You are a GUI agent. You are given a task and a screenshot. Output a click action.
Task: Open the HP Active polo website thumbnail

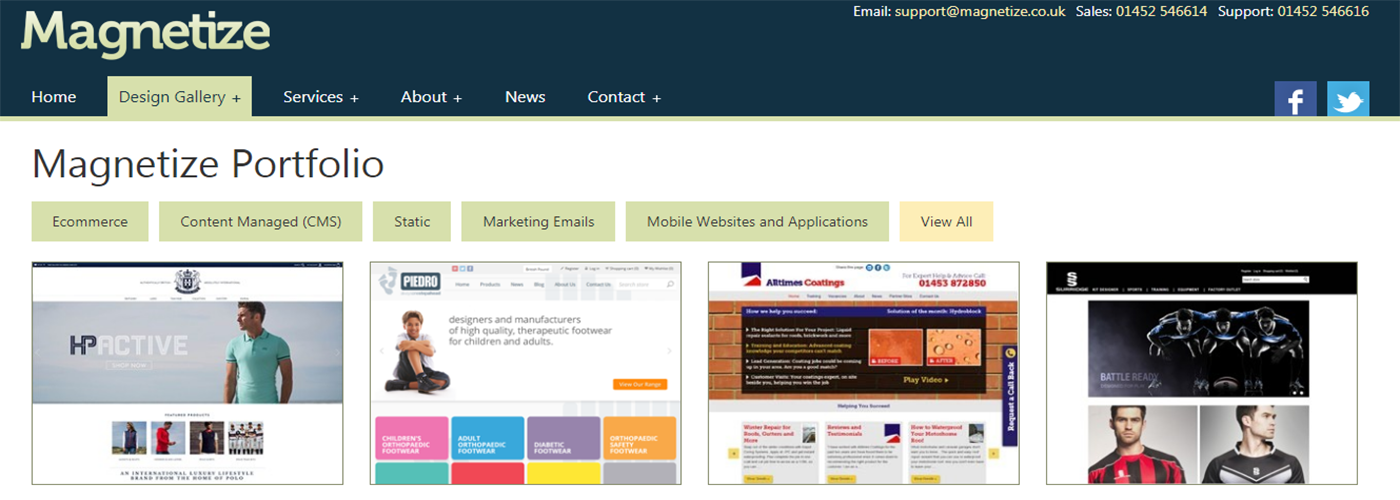[187, 373]
